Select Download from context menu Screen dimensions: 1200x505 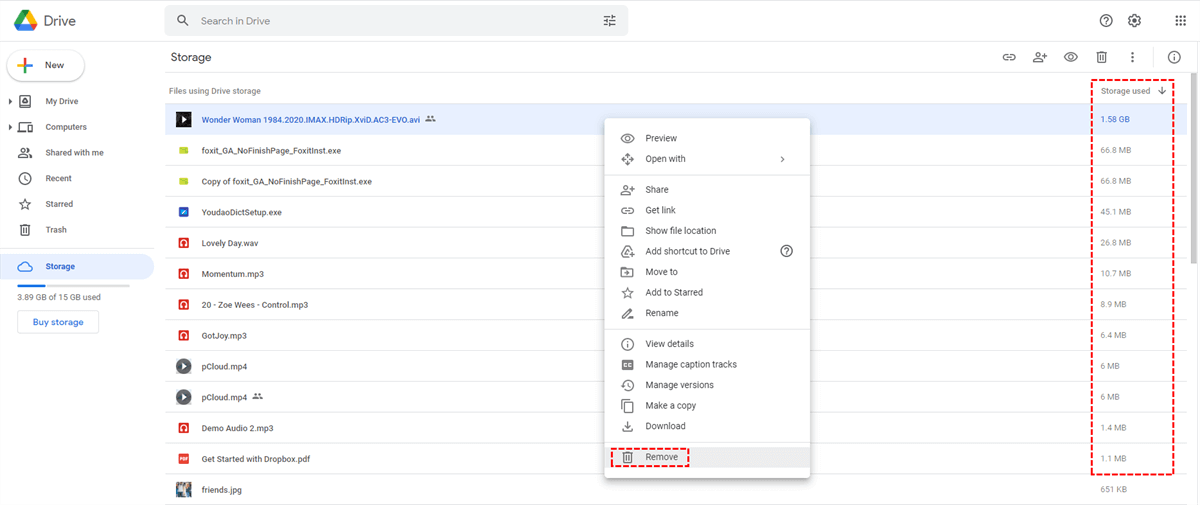coord(707,426)
